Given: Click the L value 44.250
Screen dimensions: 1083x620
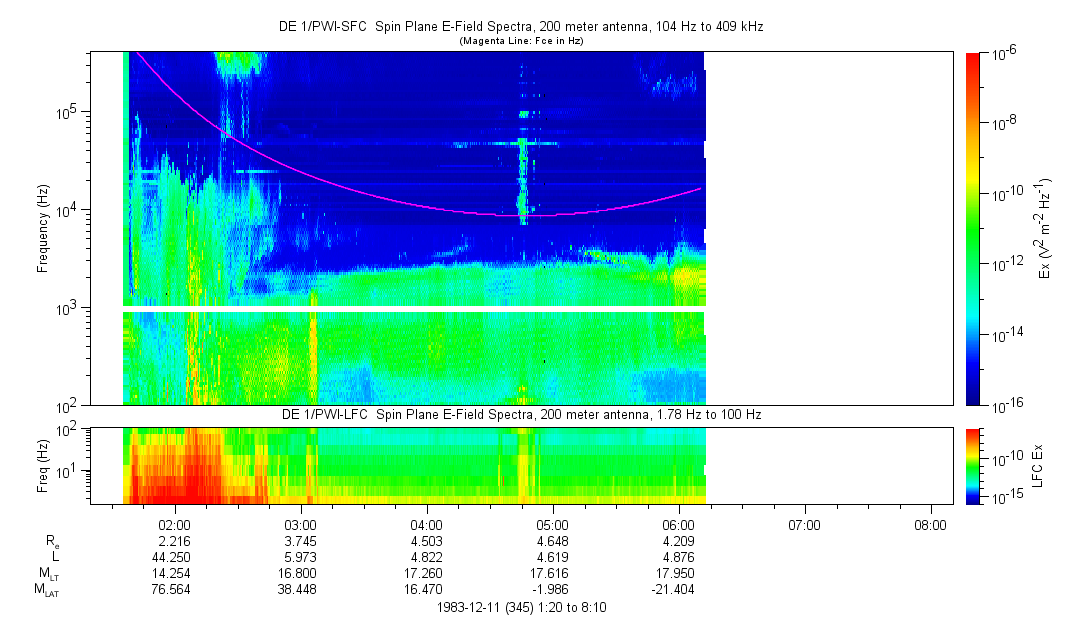Looking at the screenshot, I should point(175,557).
